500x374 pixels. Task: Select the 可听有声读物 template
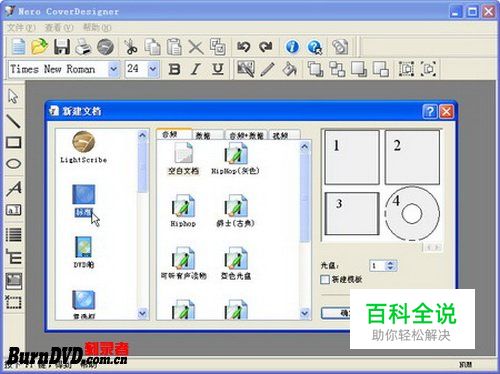coord(184,263)
